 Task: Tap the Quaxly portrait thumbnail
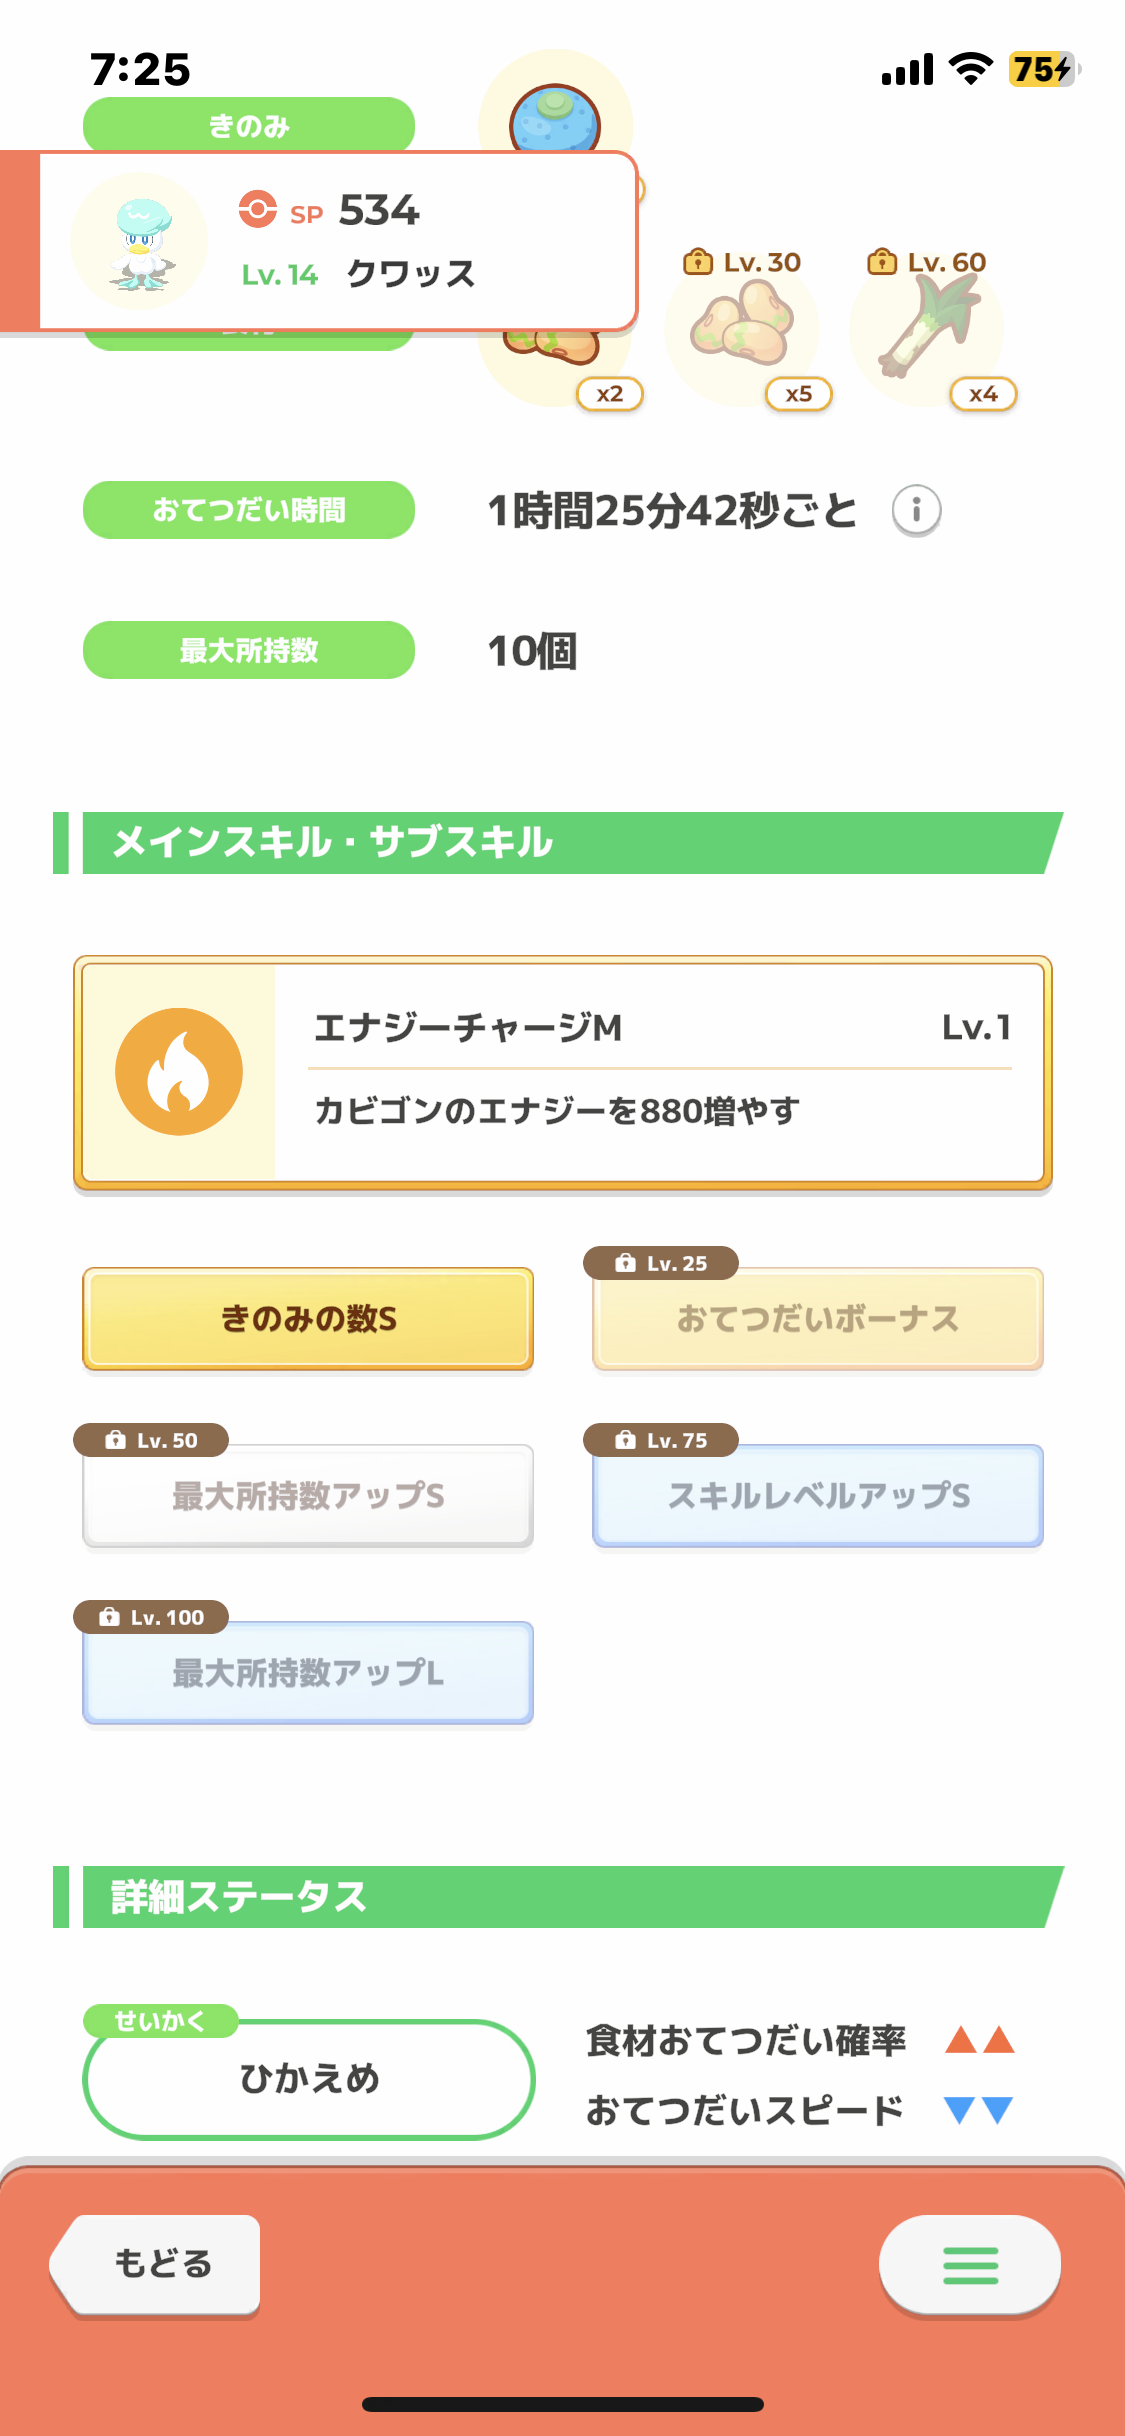click(139, 241)
